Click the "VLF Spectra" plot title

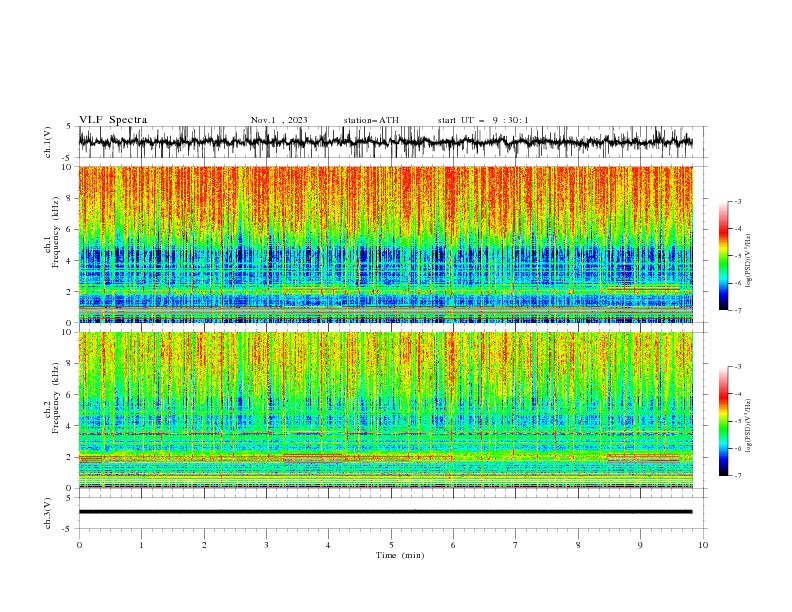click(113, 120)
